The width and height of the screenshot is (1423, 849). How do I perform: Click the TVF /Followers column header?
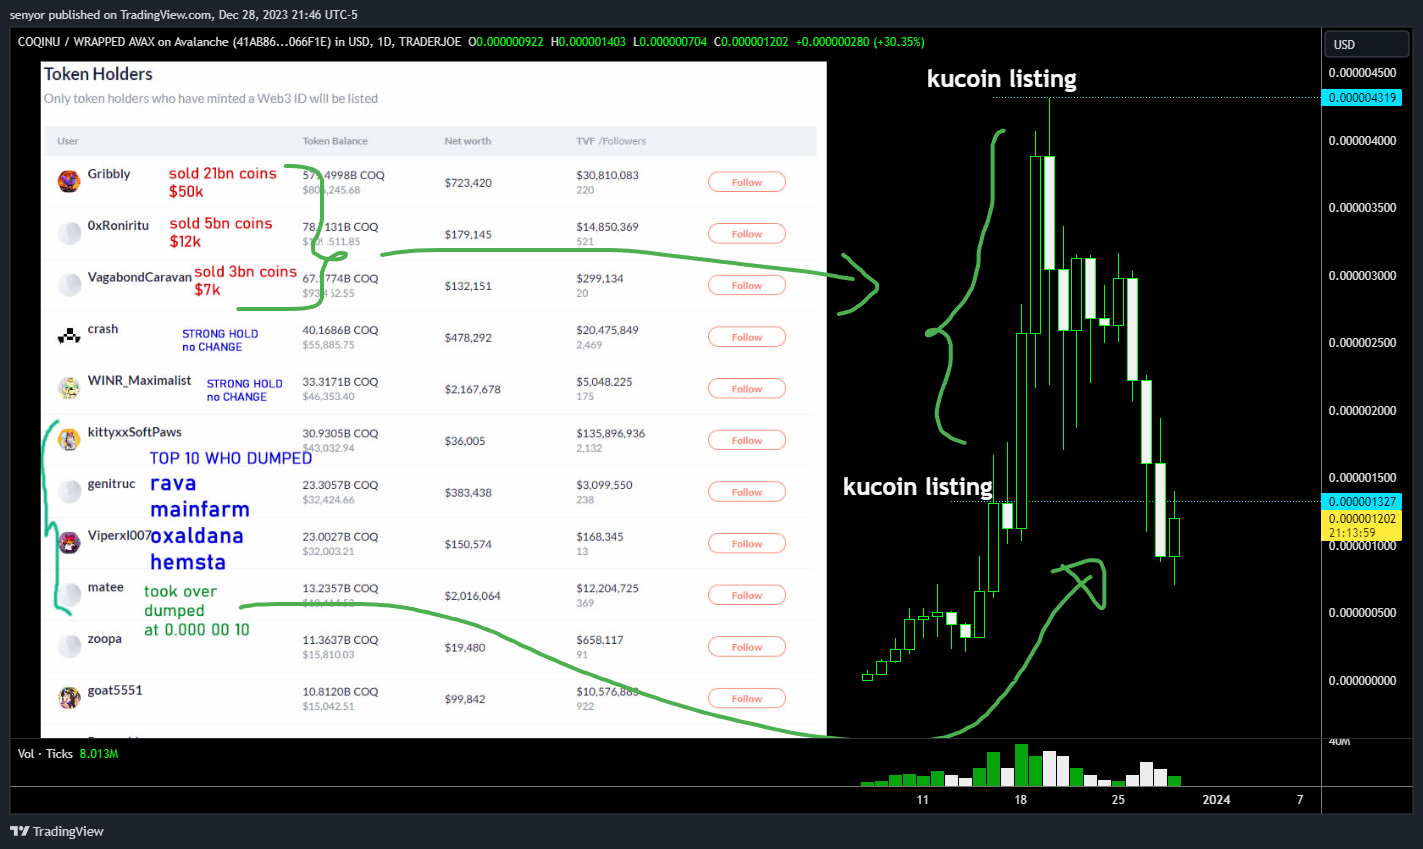pos(611,141)
